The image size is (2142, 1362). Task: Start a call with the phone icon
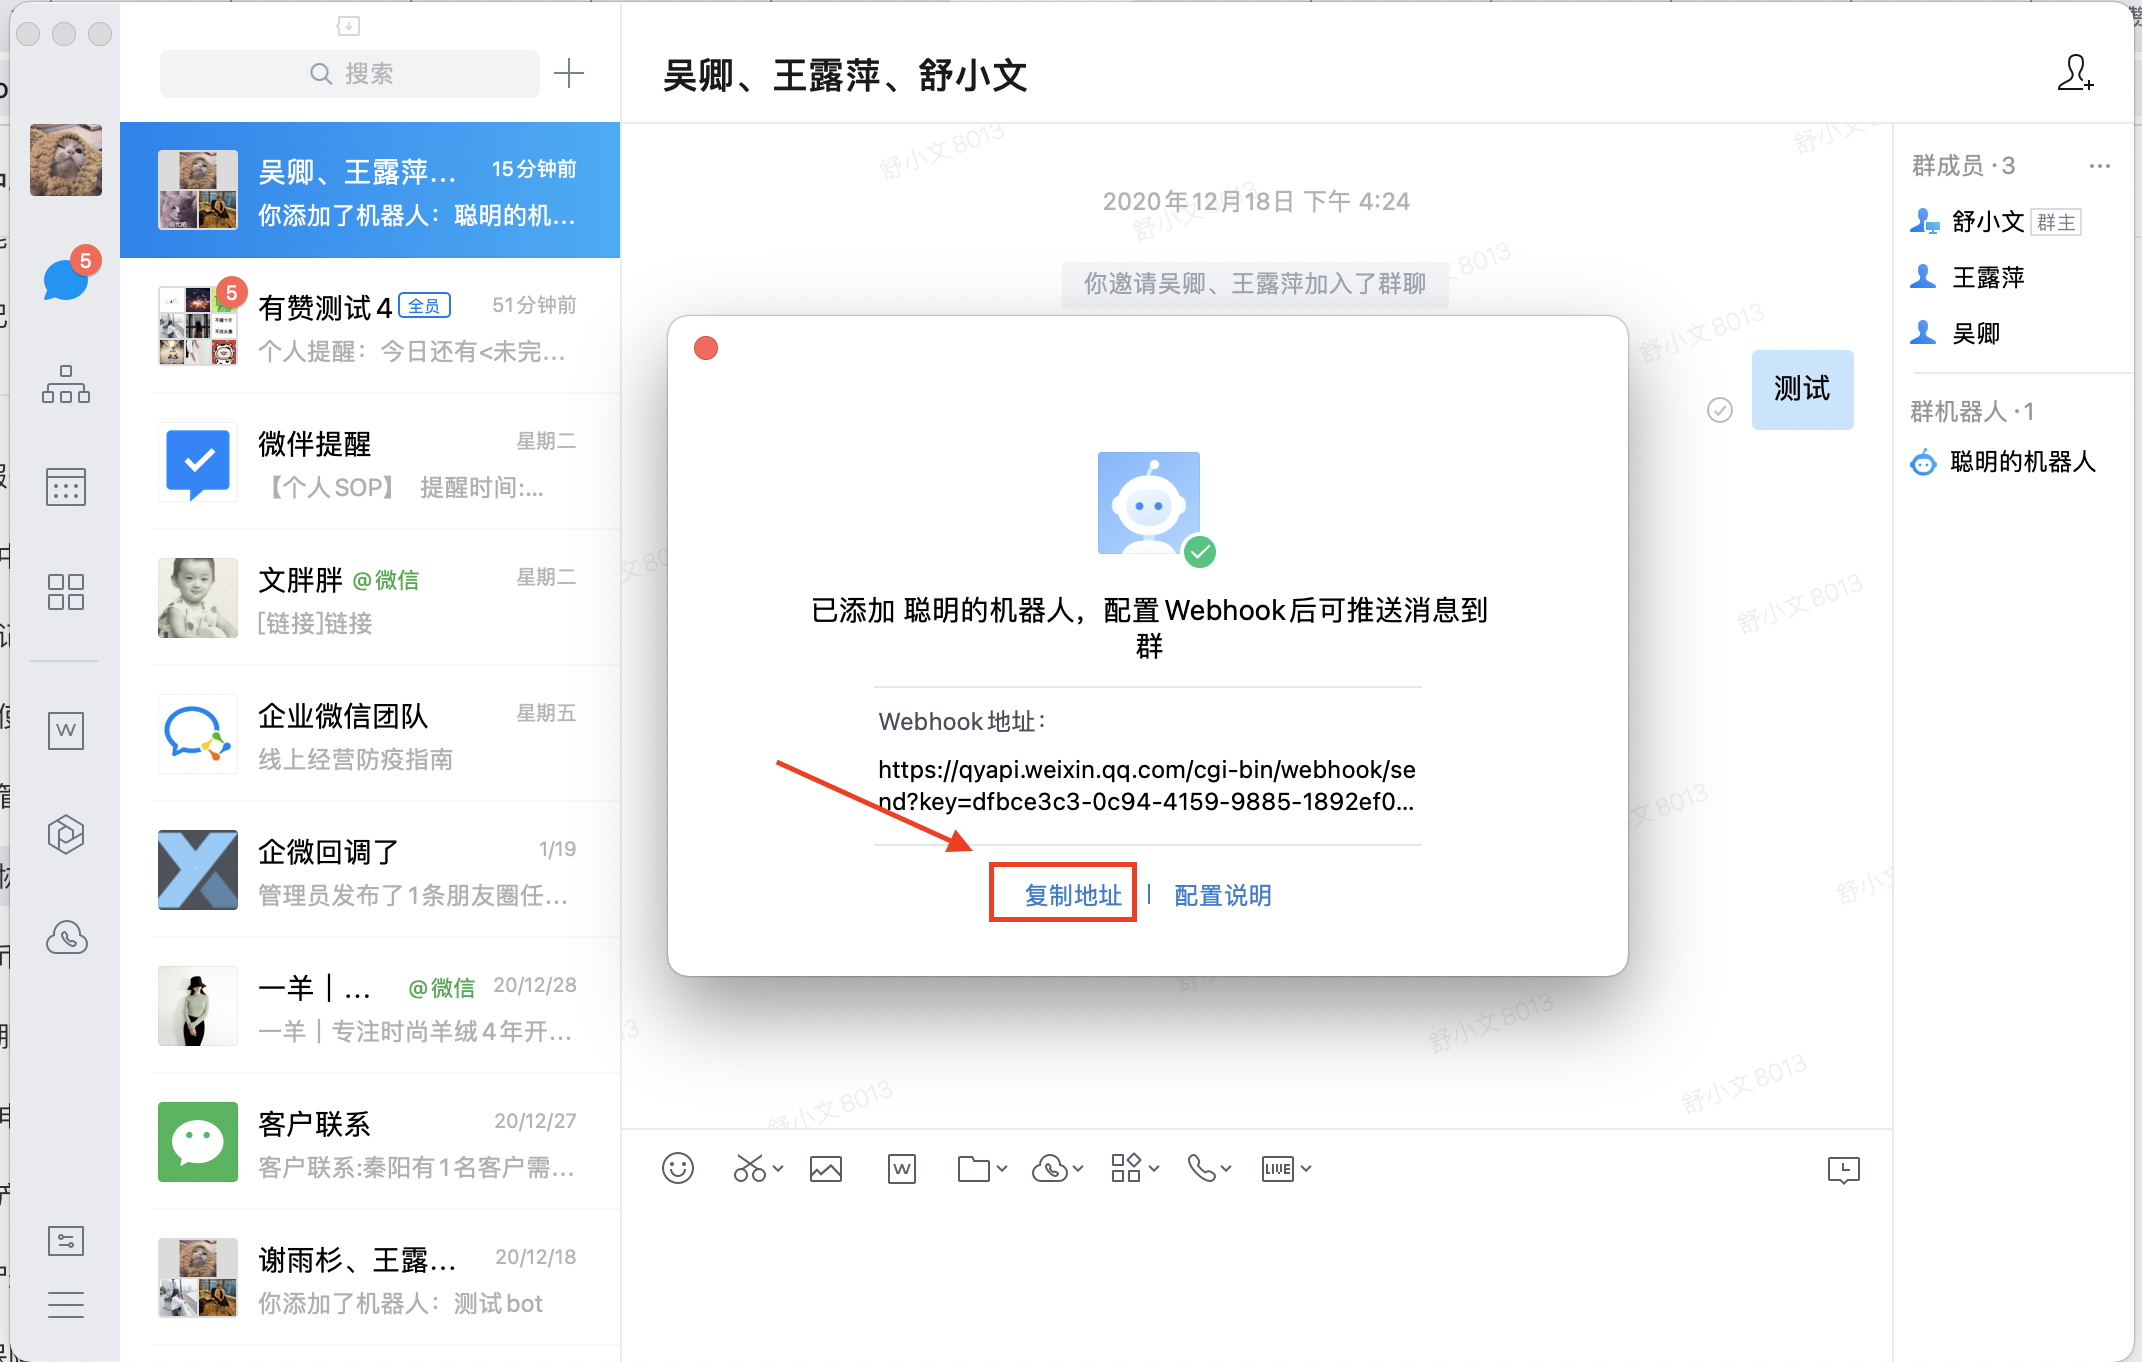click(x=1199, y=1168)
